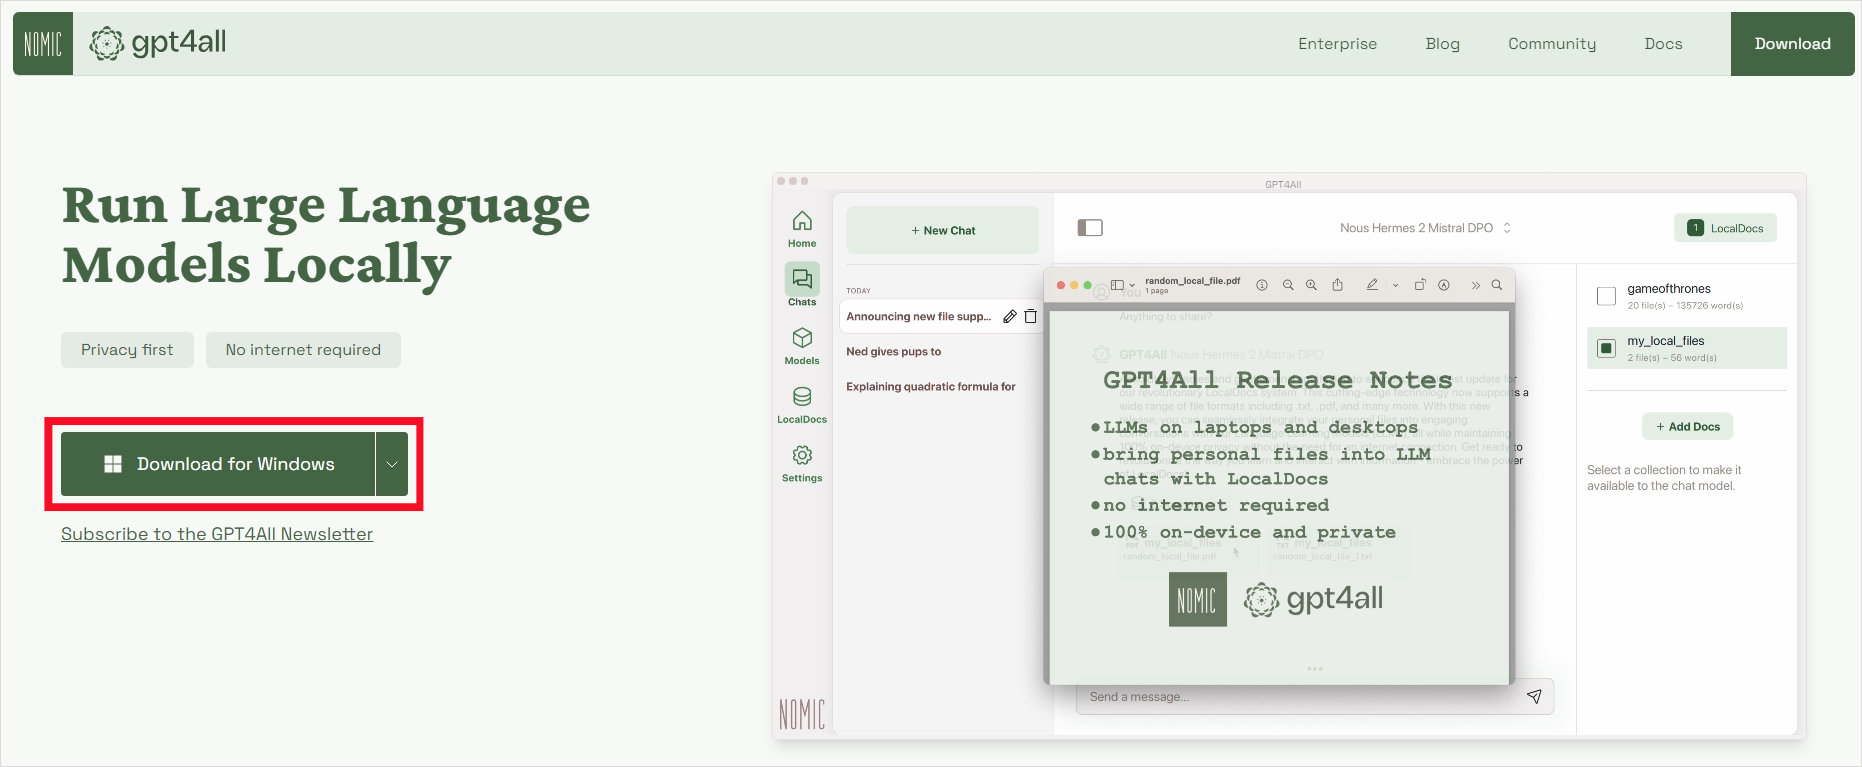Uncheck the my_local_files collection checkbox

[1606, 348]
